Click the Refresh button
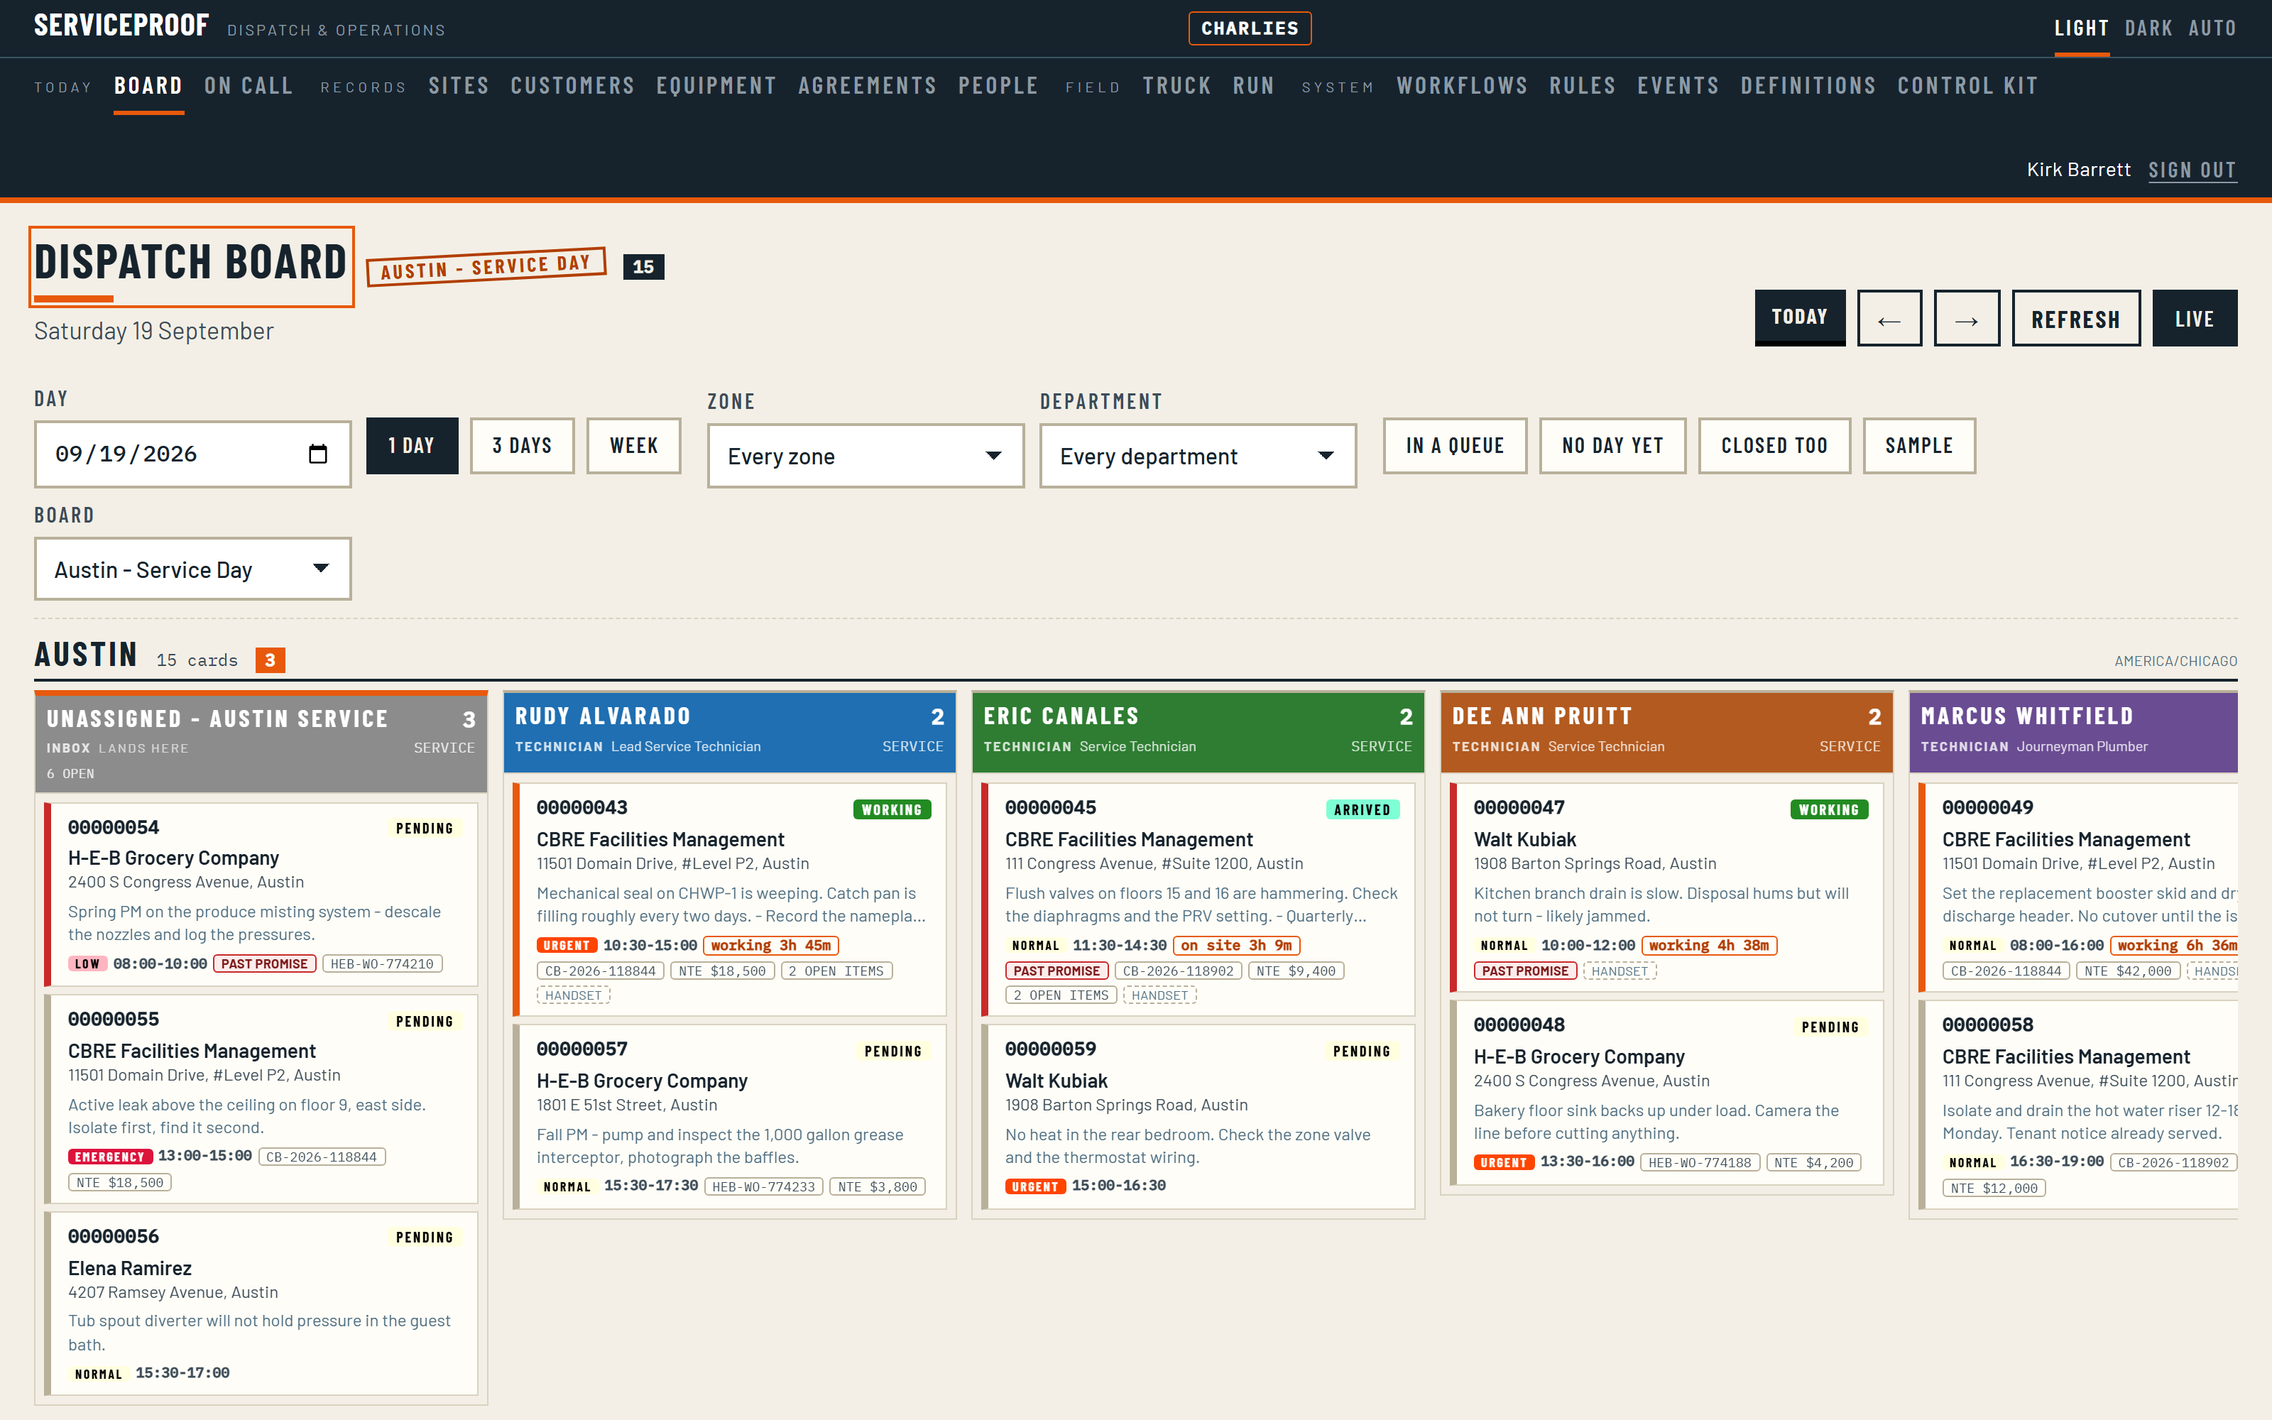This screenshot has width=2272, height=1420. pos(2076,319)
